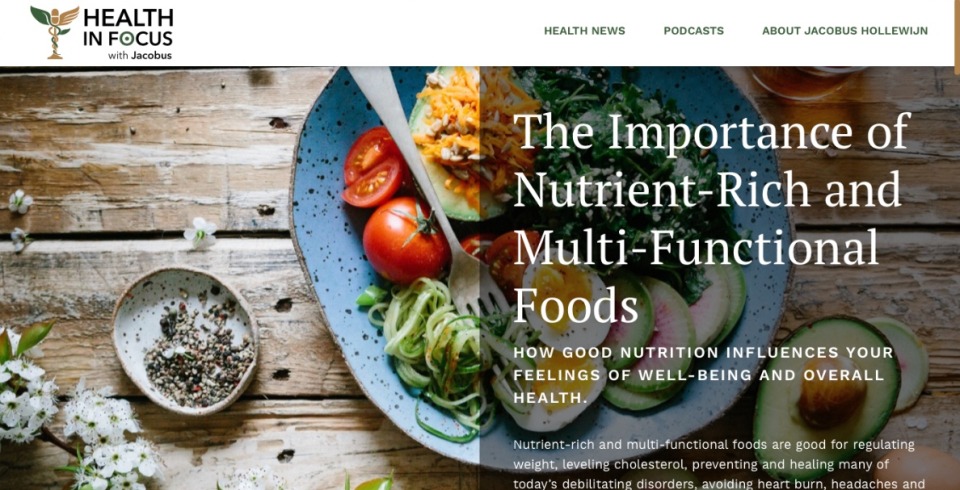Open the Health News menu item
Image resolution: width=960 pixels, height=490 pixels.
point(584,31)
